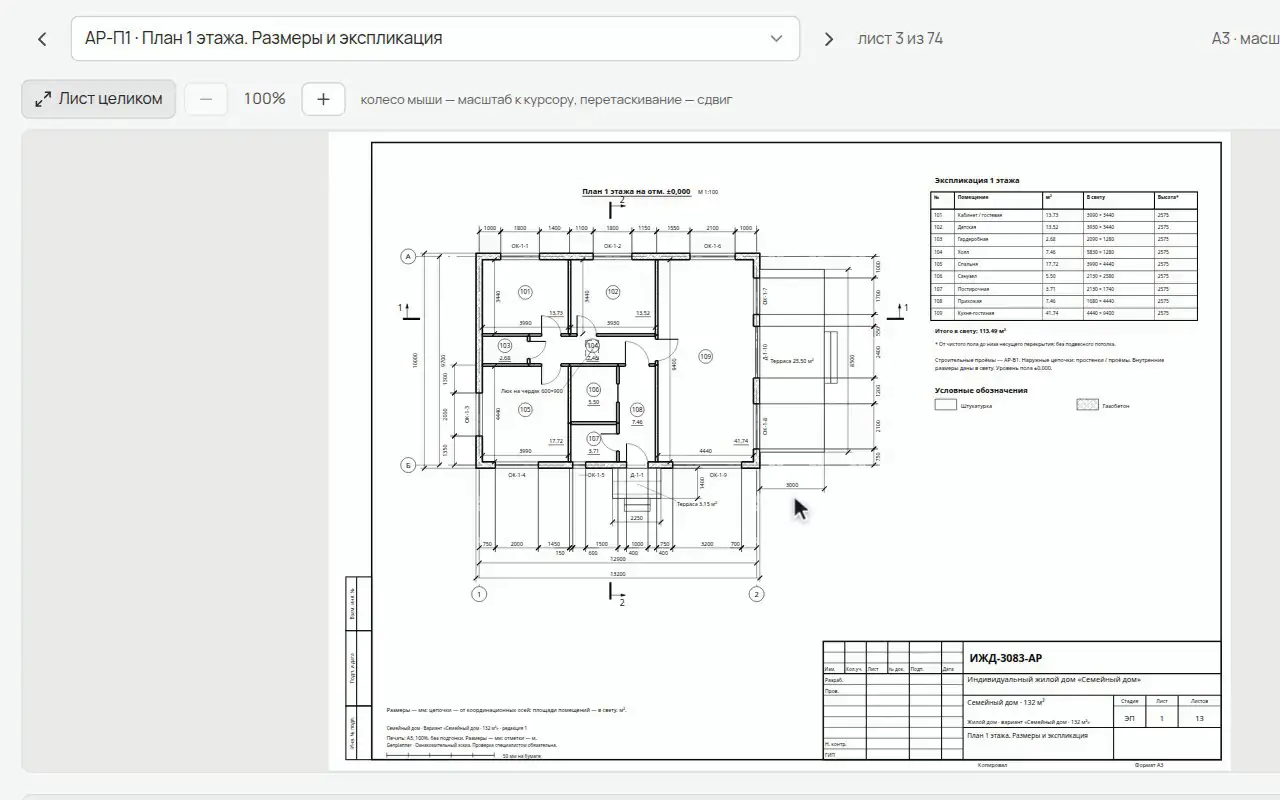Click the «Терраса 25,50 м²» label
Viewport: 1280px width, 800px height.
(792, 360)
